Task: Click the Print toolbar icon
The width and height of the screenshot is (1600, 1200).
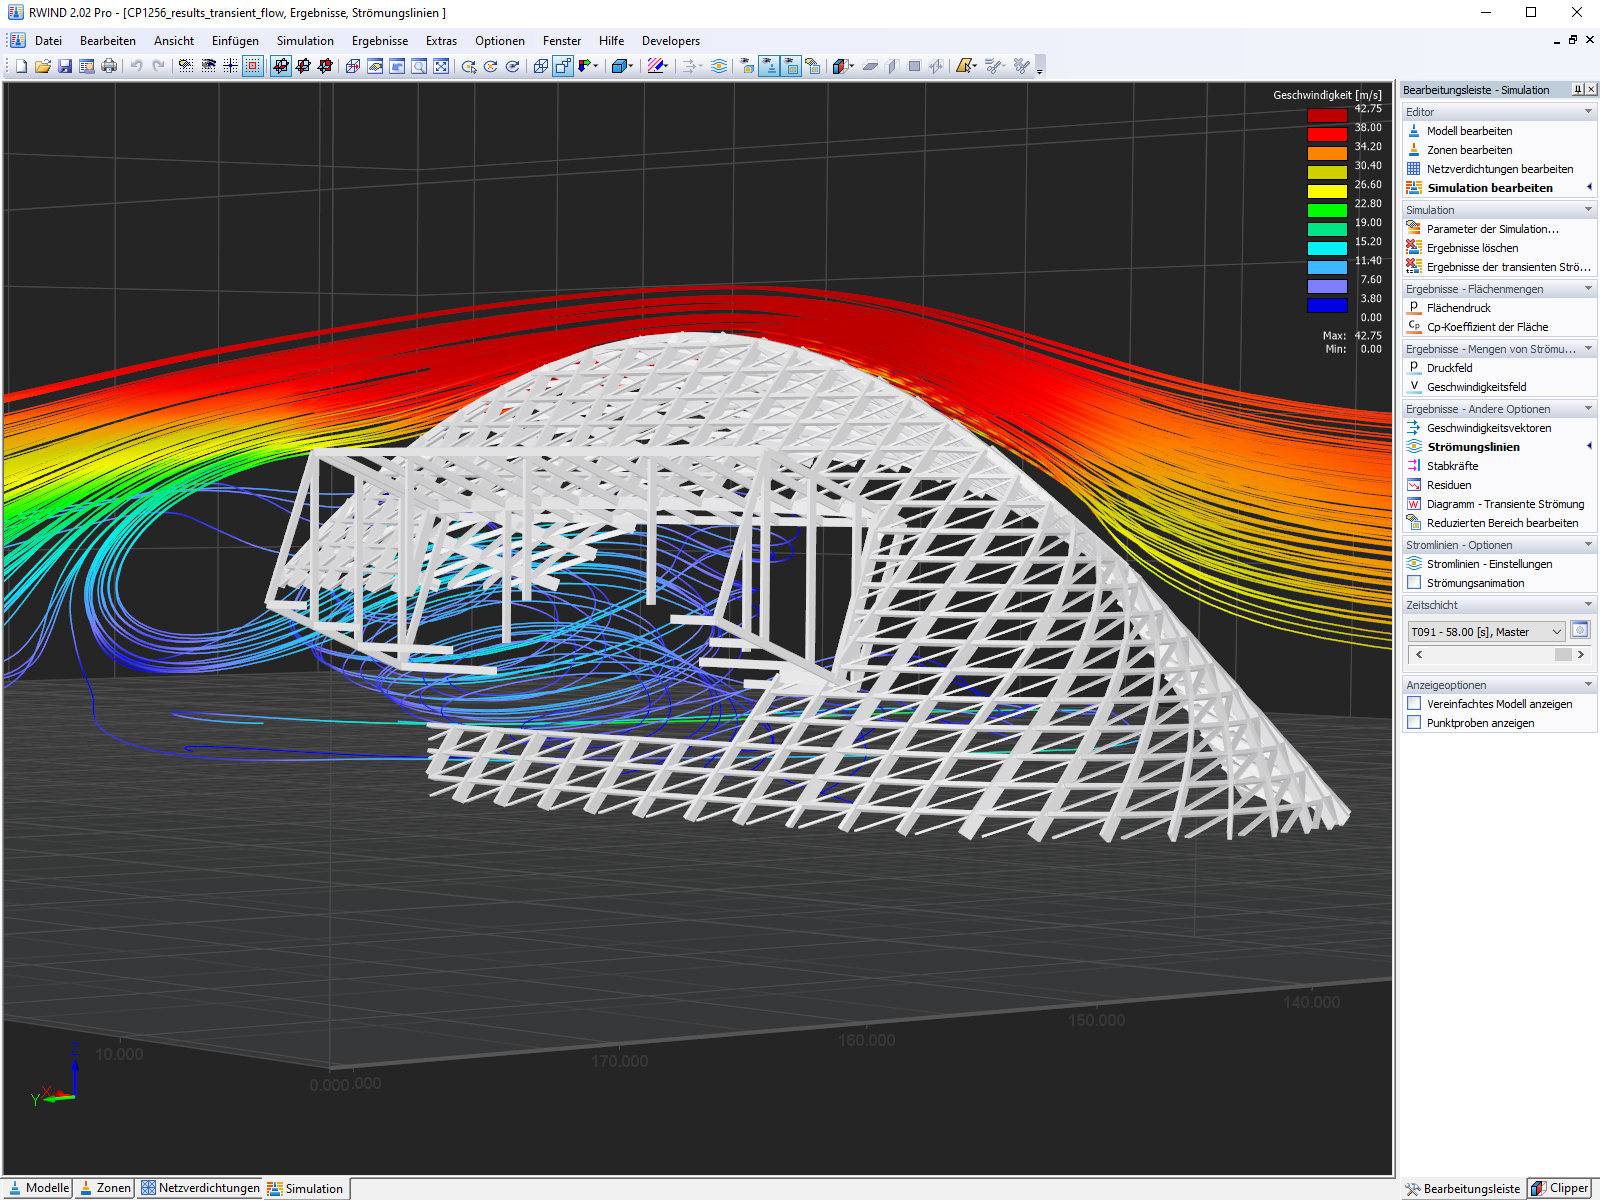Action: pyautogui.click(x=109, y=66)
